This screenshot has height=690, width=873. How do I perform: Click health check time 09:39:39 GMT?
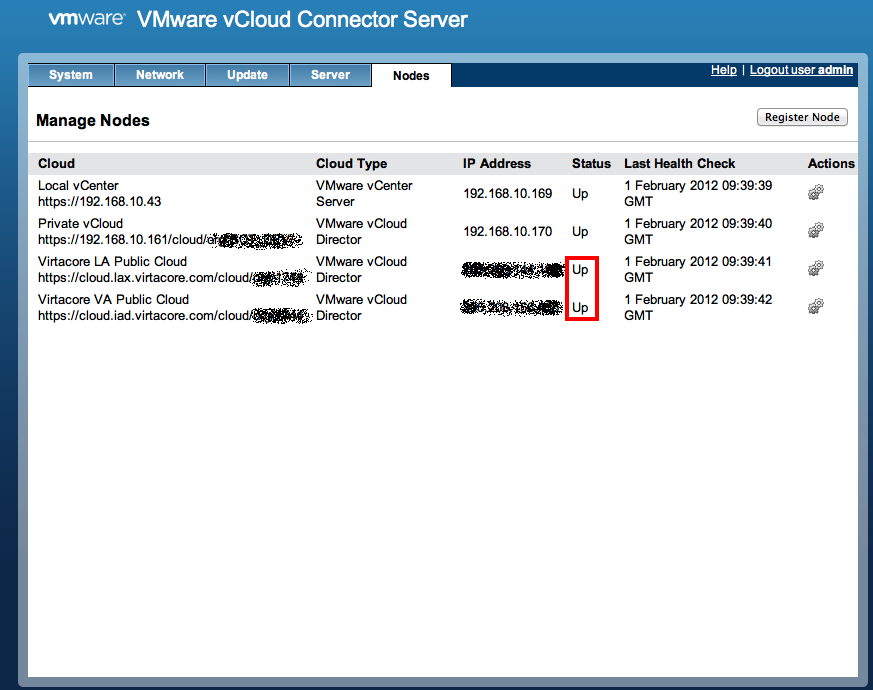(698, 193)
